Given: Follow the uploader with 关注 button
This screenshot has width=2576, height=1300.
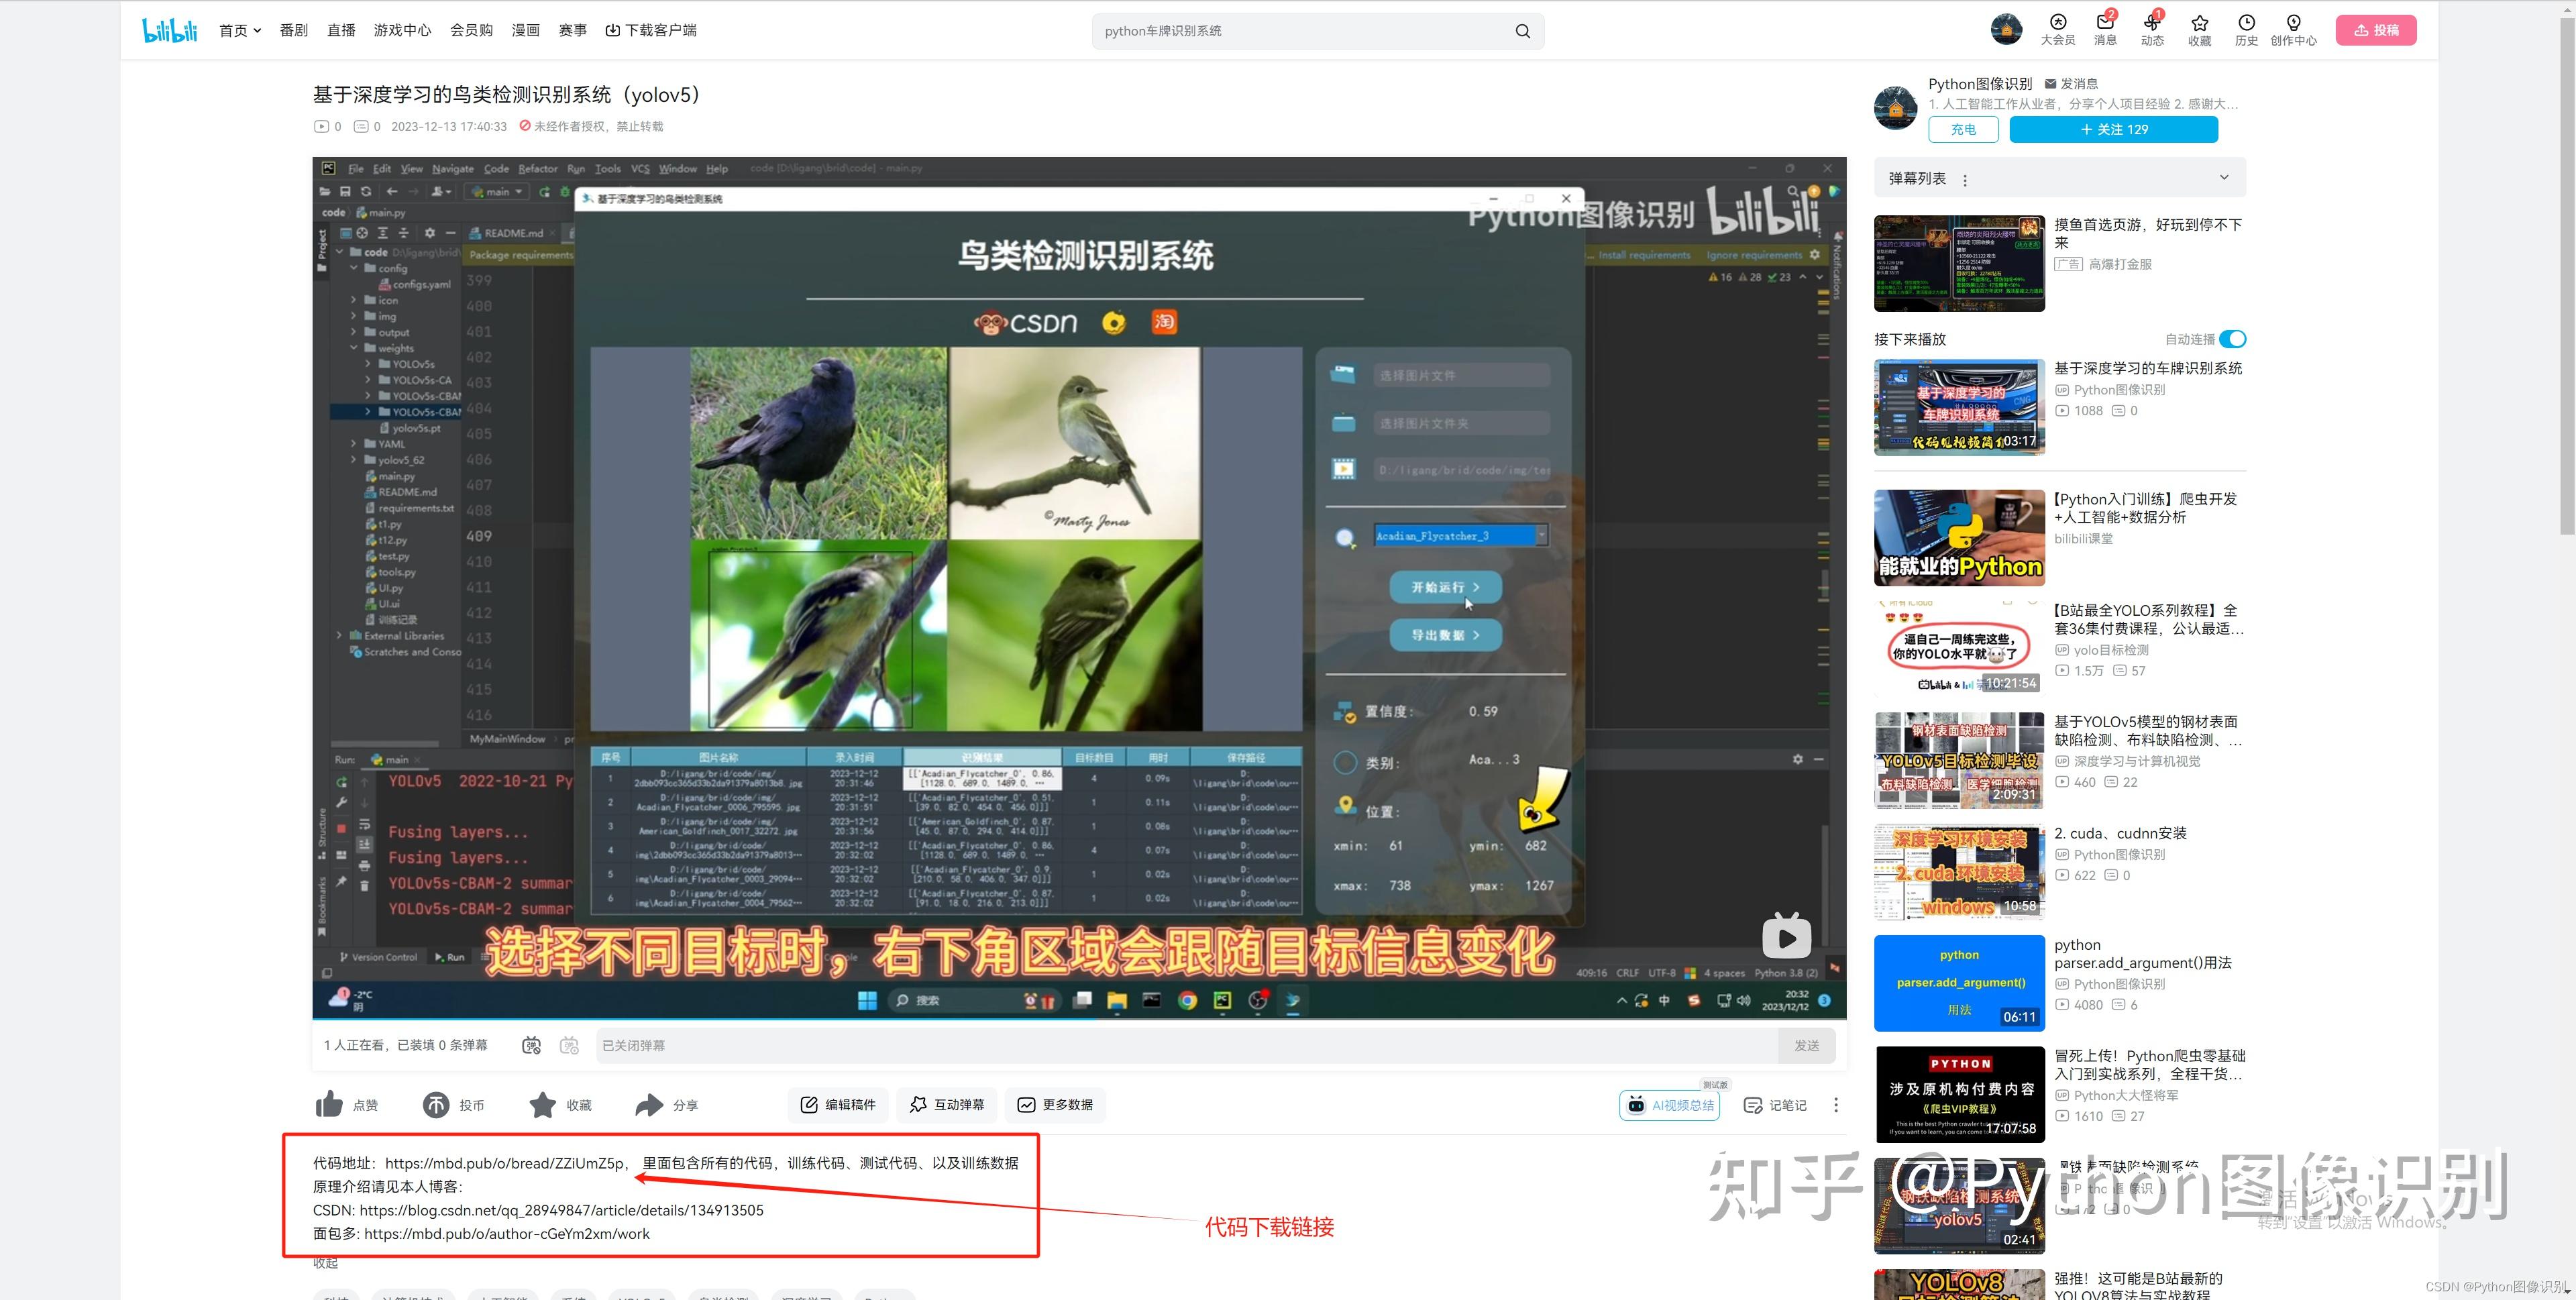Looking at the screenshot, I should pos(2113,129).
